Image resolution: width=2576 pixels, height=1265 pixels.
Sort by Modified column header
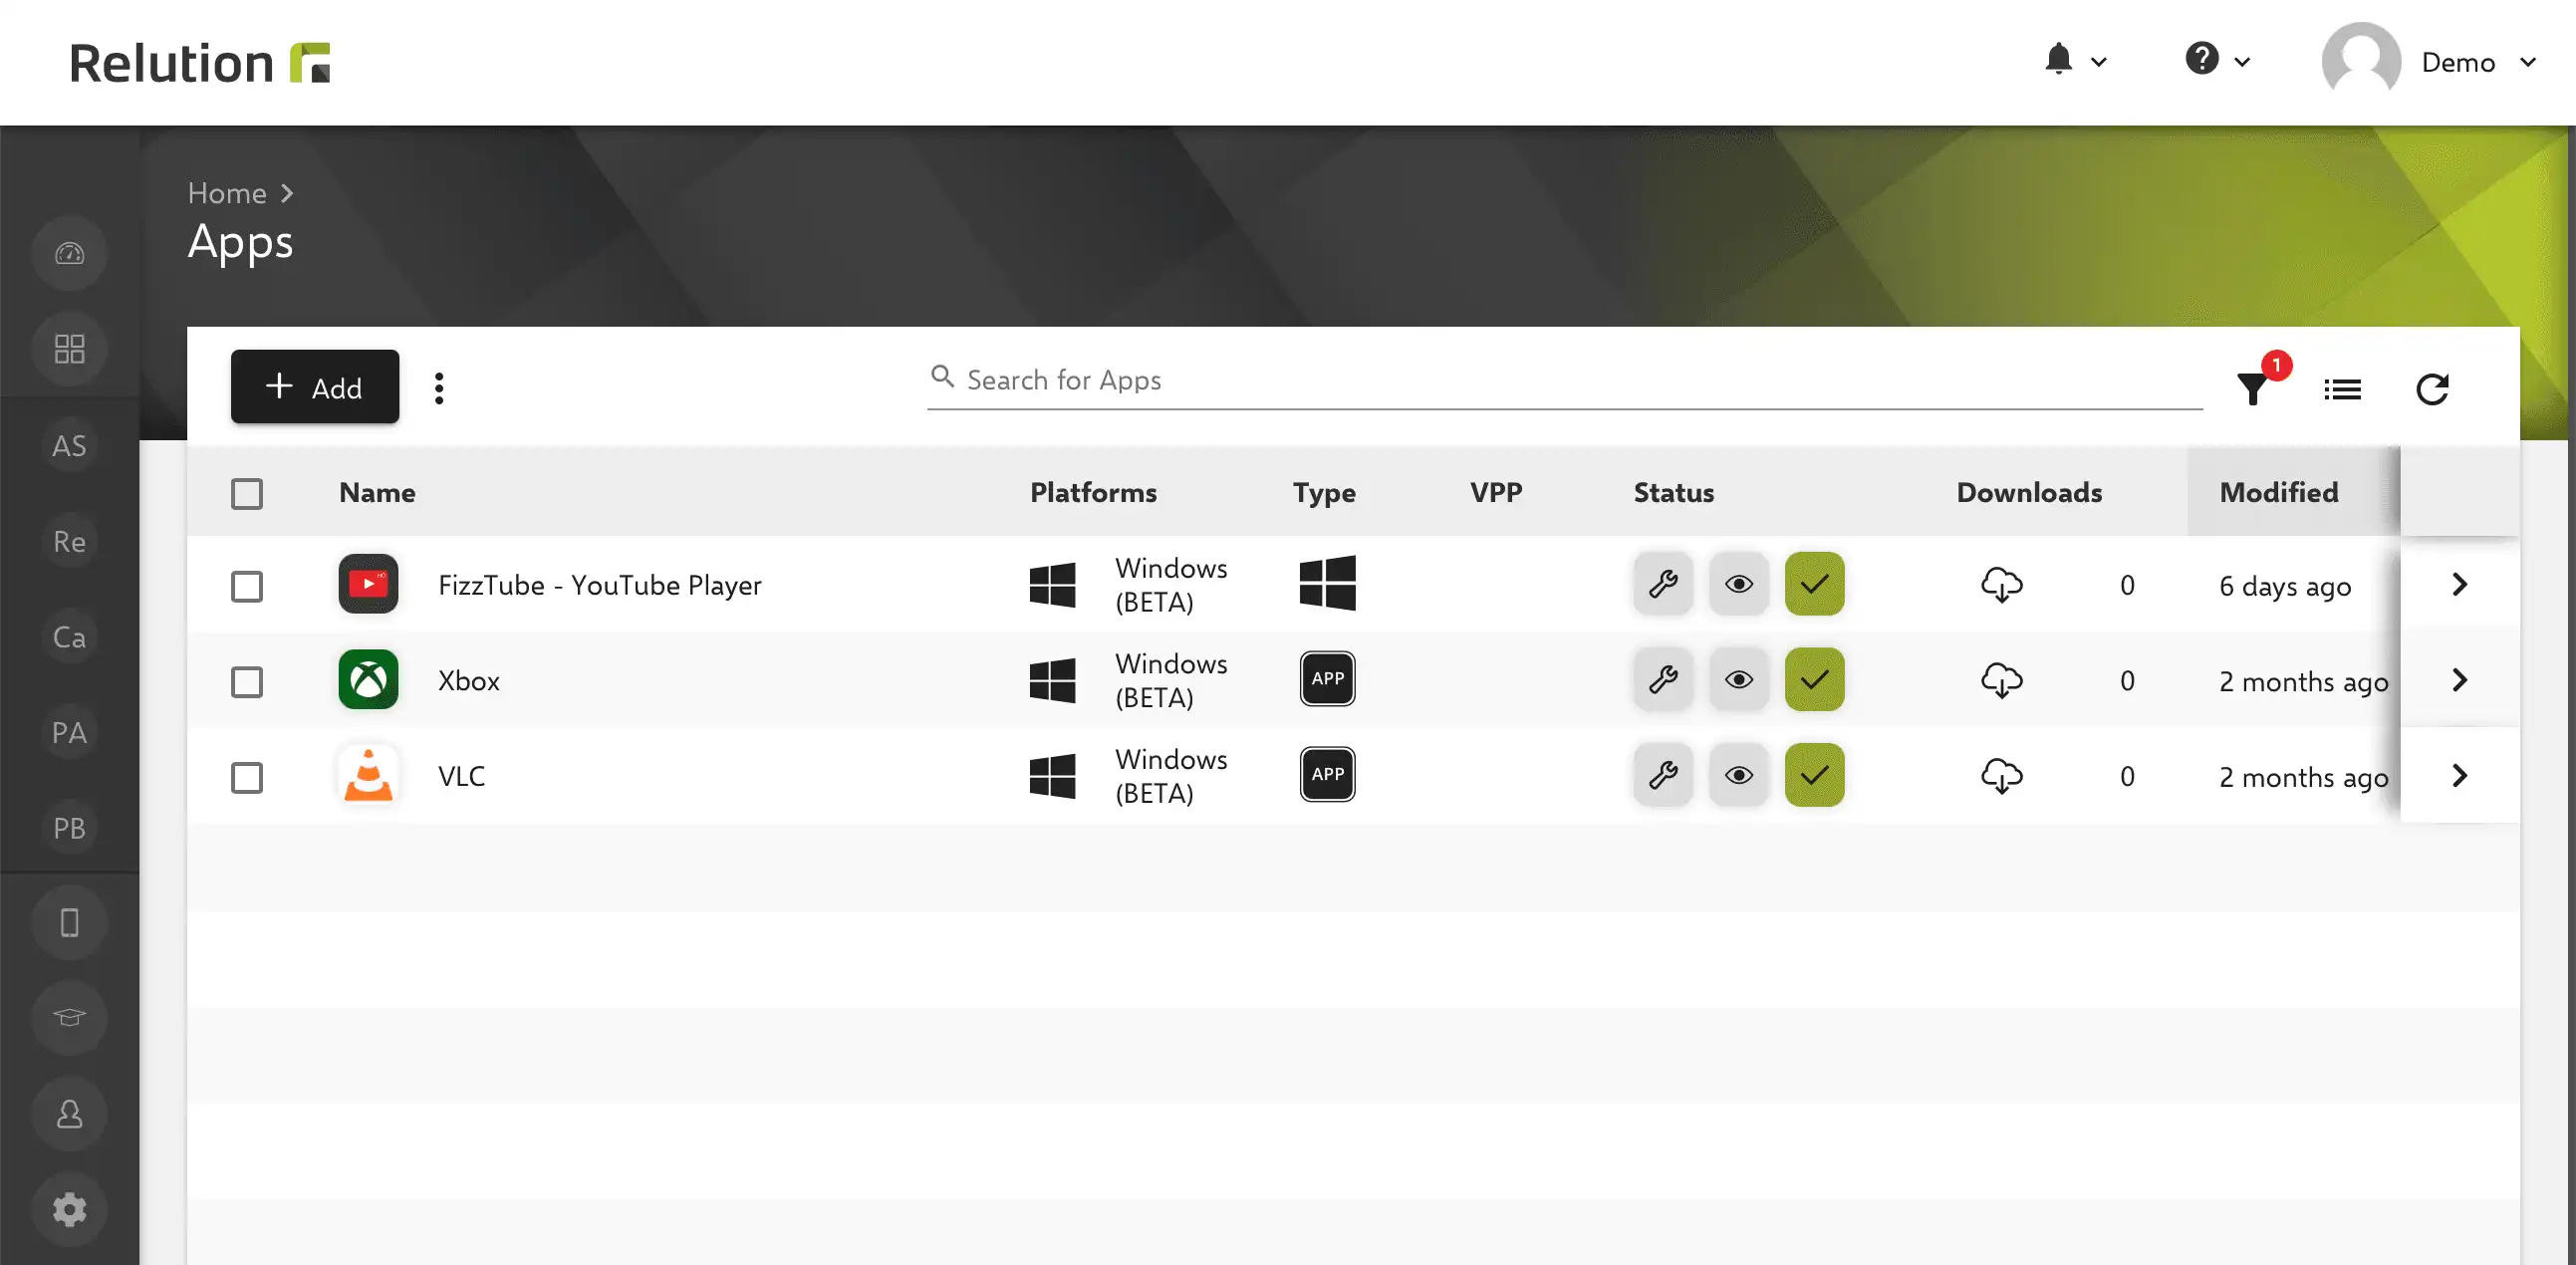click(2279, 492)
